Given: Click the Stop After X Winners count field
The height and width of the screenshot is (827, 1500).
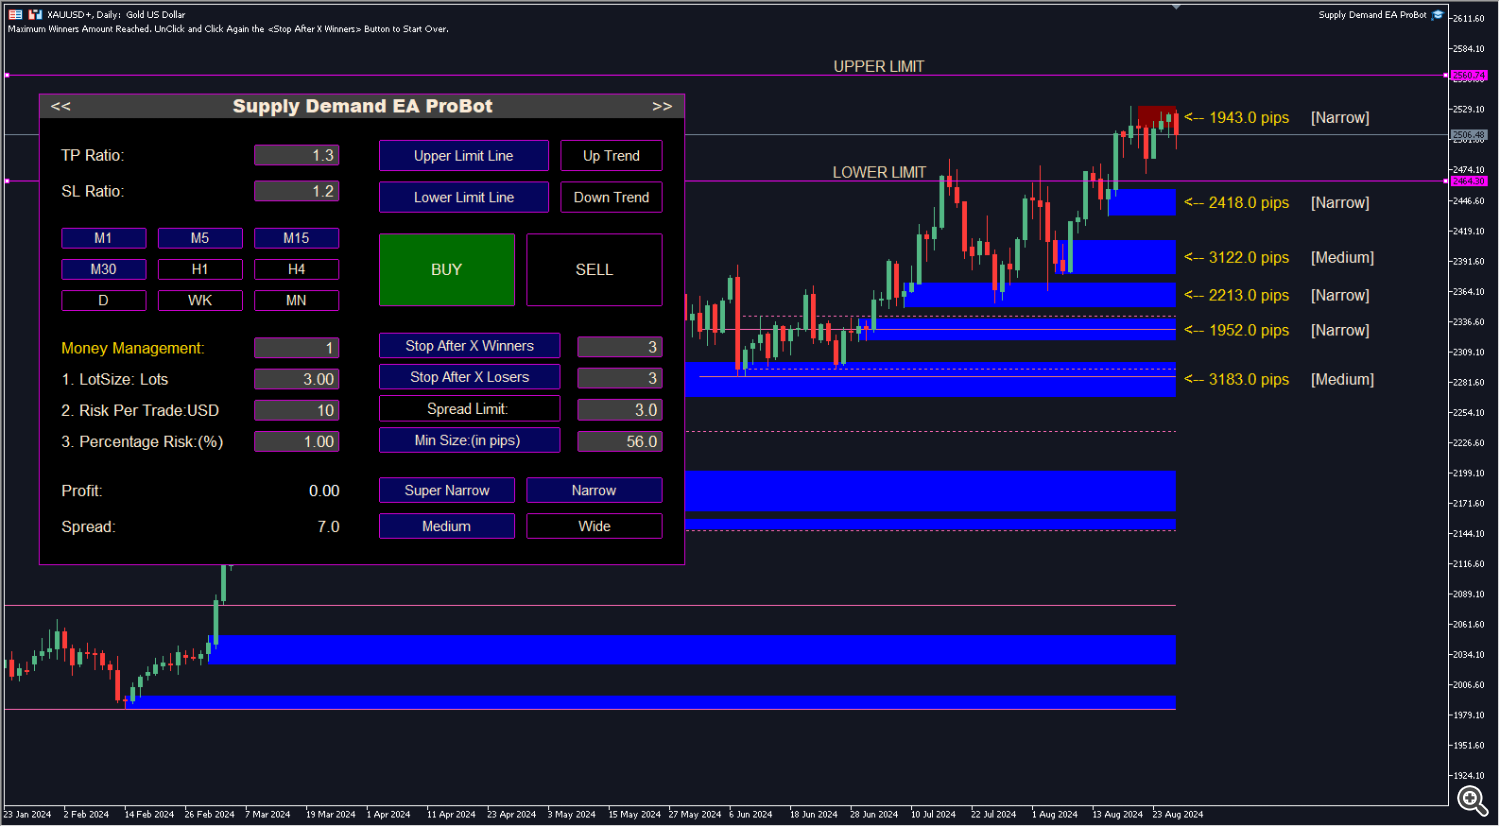Looking at the screenshot, I should (620, 347).
